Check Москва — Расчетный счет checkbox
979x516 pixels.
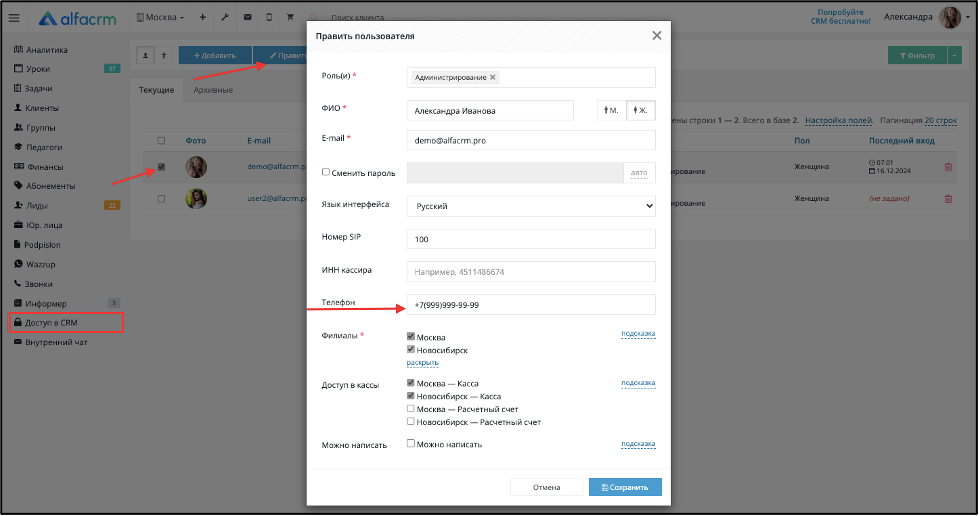click(411, 409)
